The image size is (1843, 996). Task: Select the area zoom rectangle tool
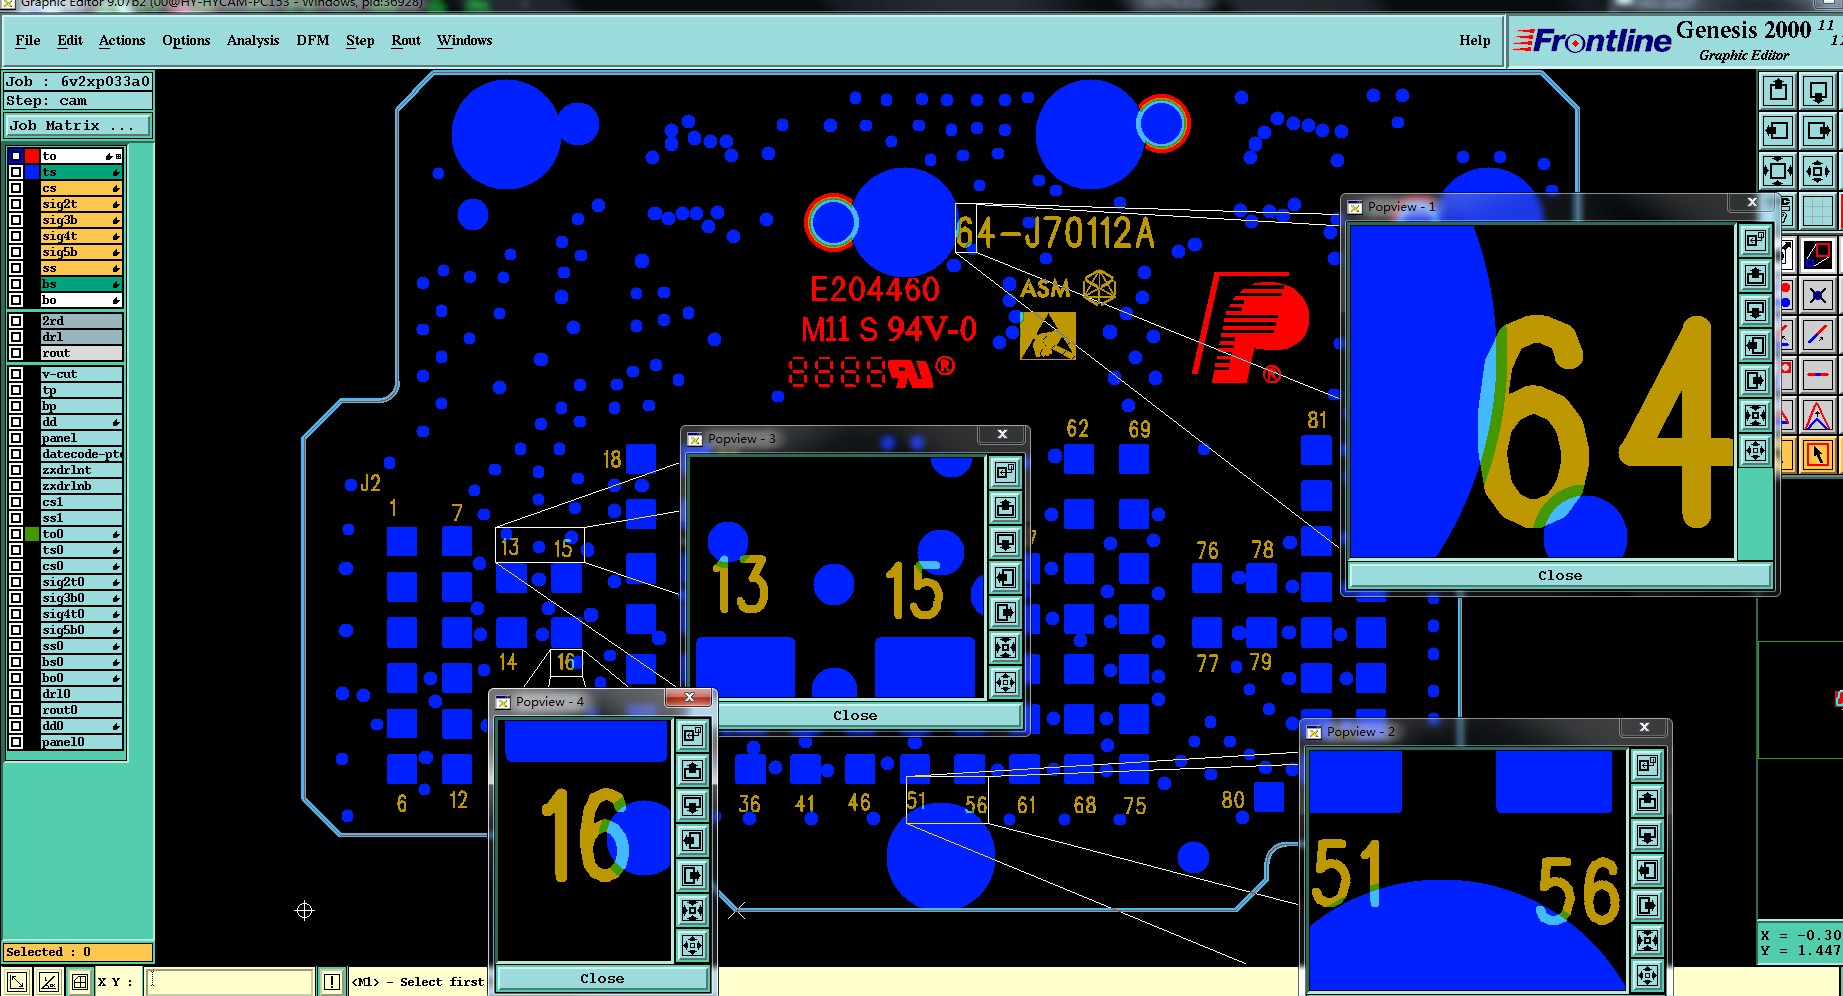(x=1818, y=255)
